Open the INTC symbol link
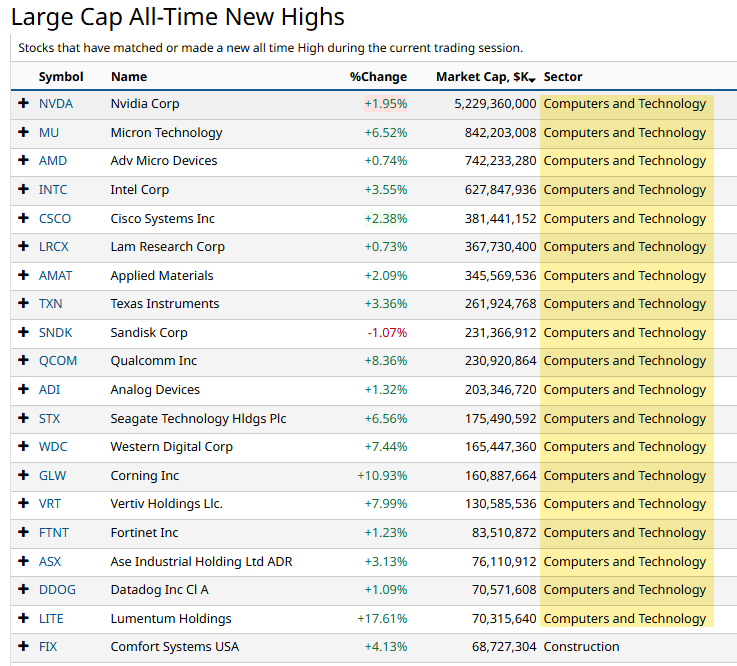 [53, 189]
